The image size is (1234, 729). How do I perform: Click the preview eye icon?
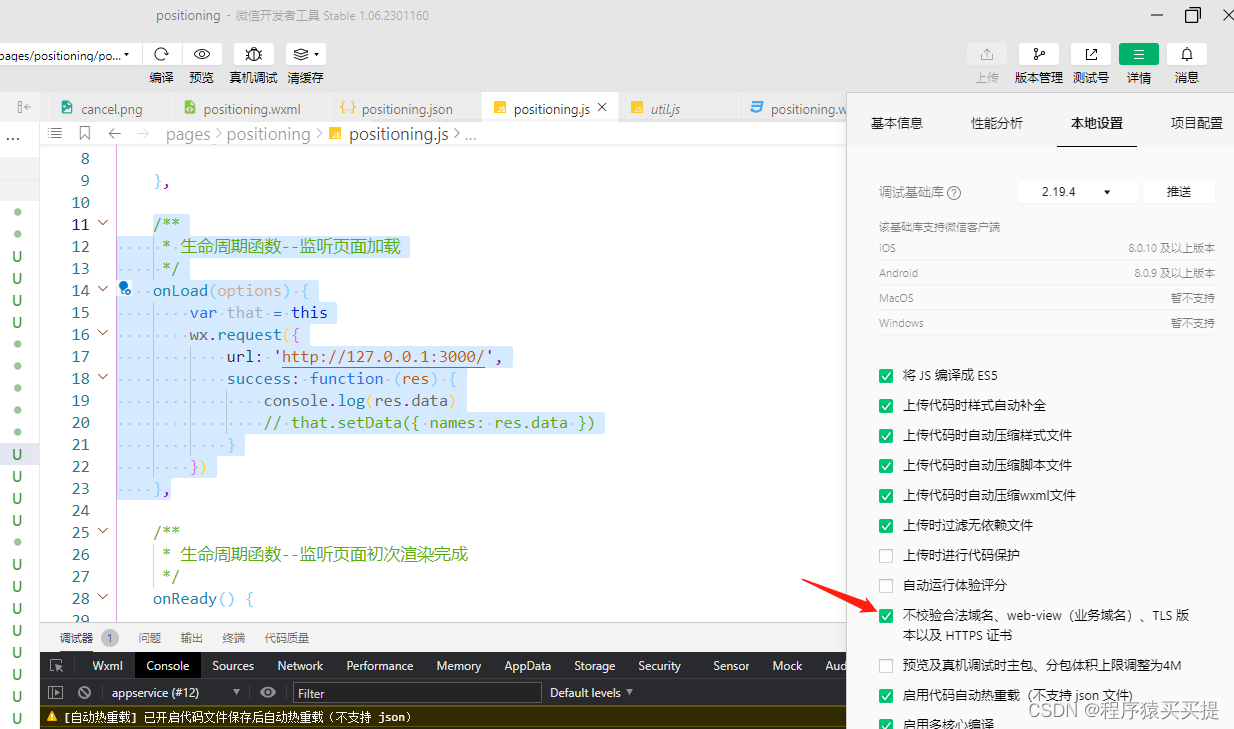pos(202,54)
